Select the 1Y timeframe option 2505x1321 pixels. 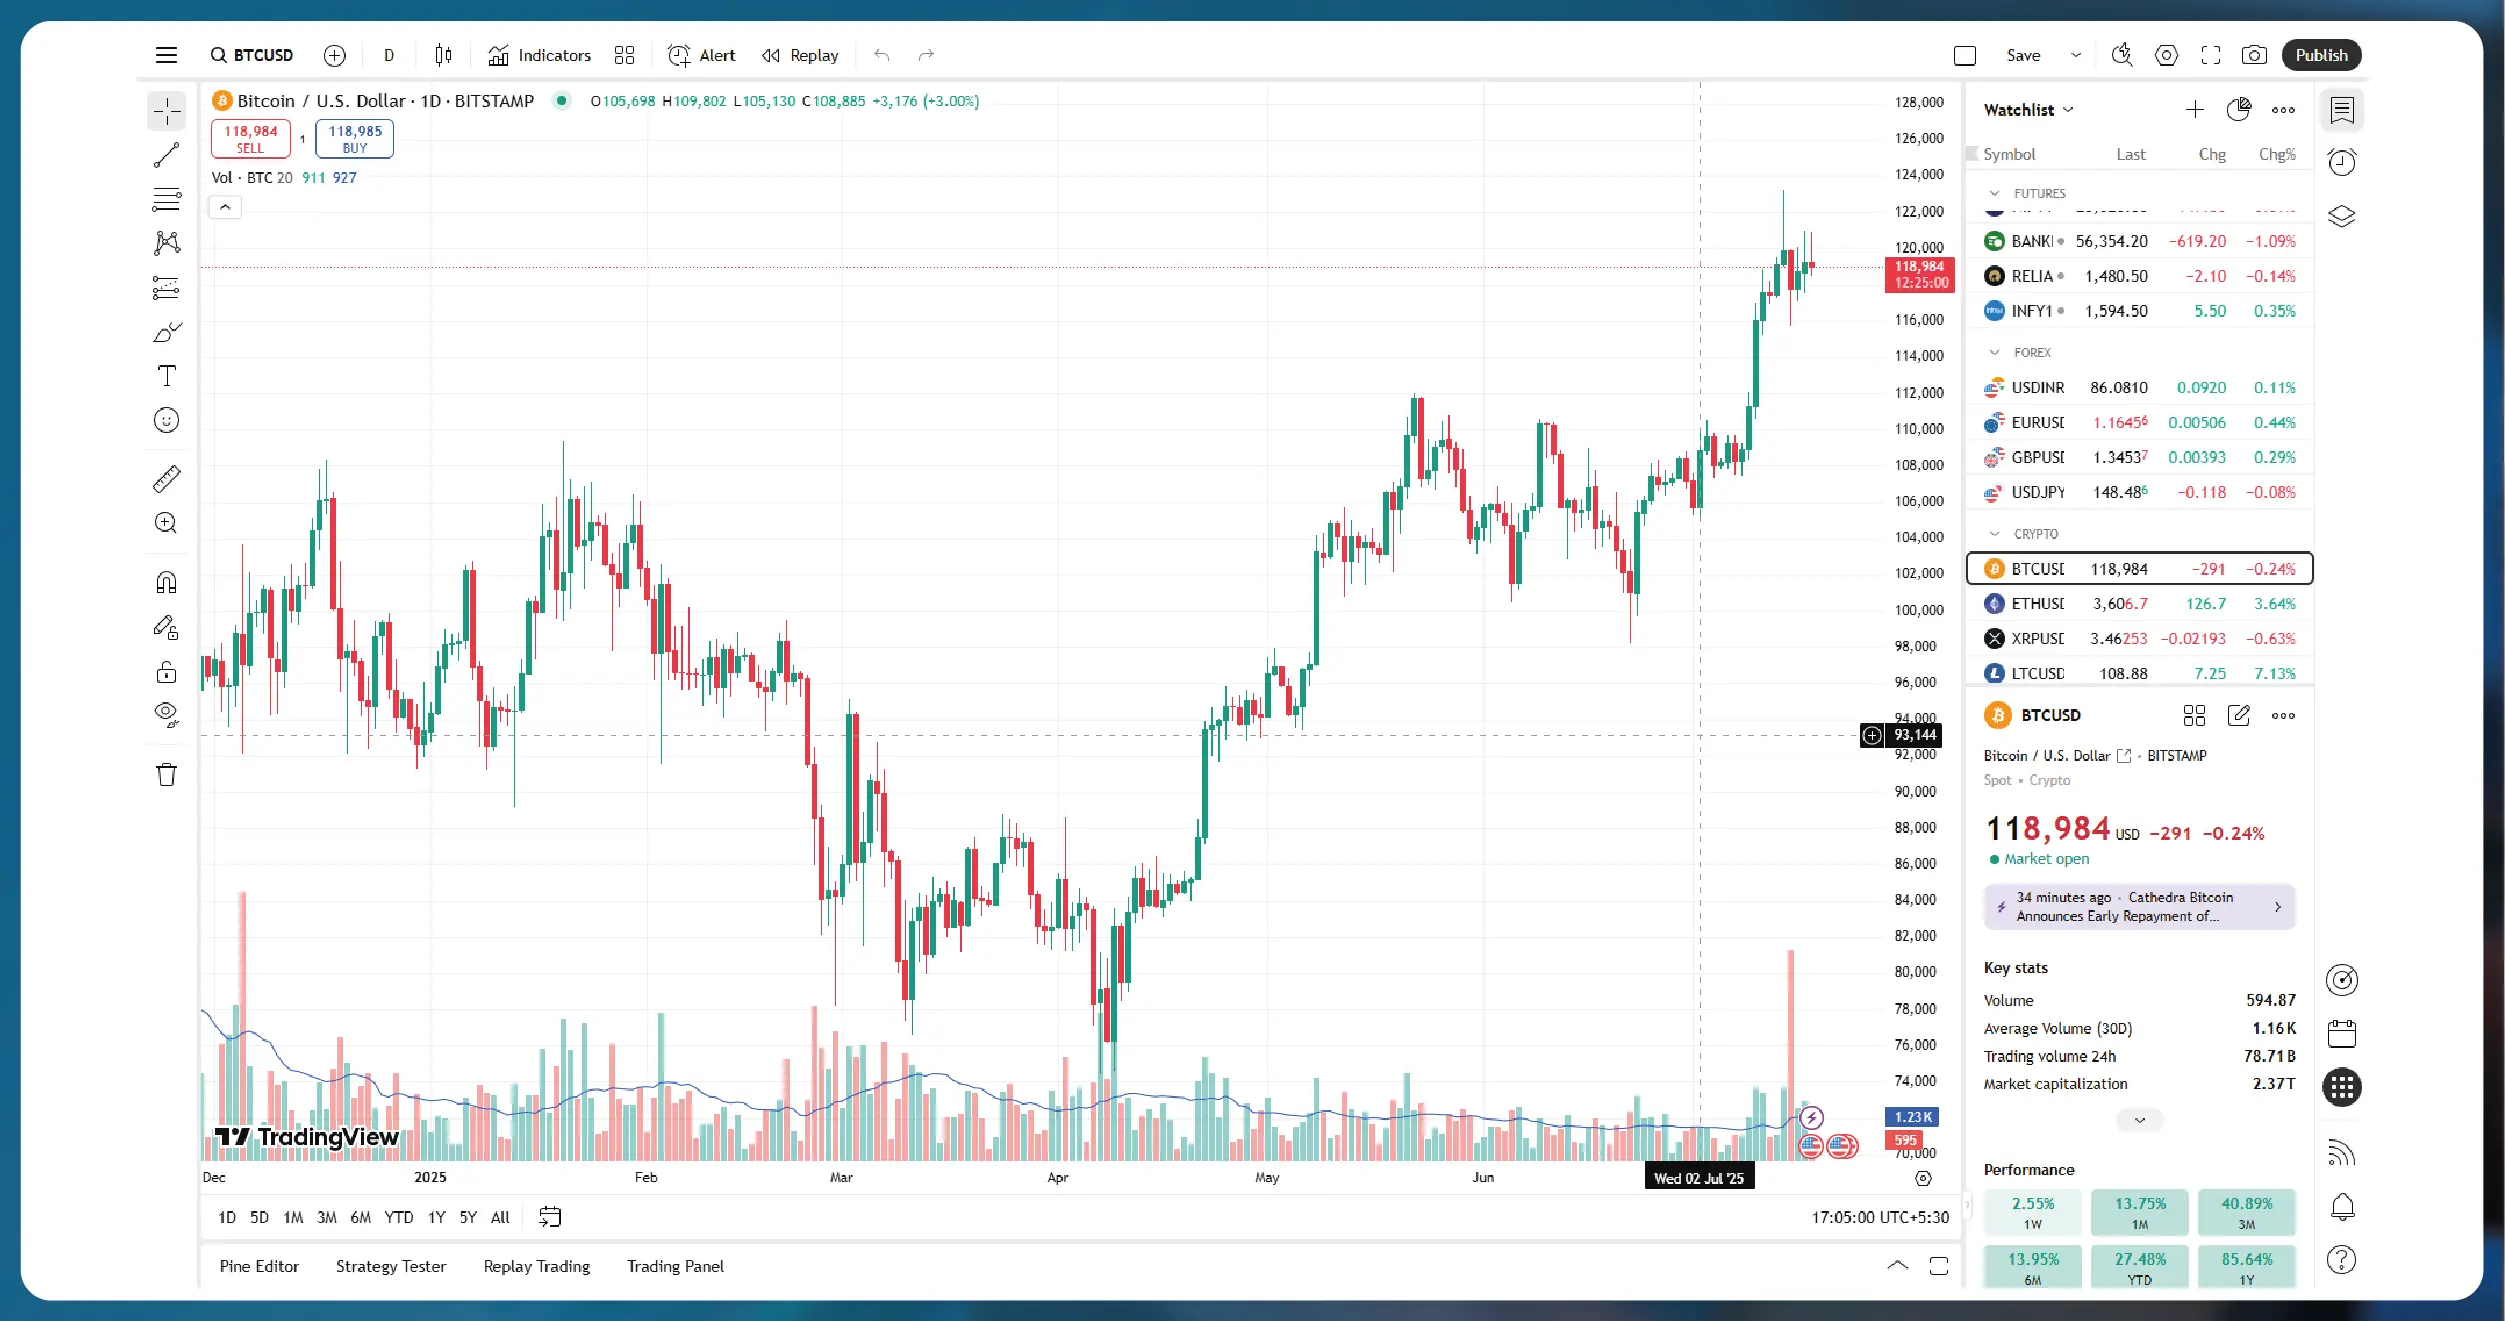click(436, 1217)
